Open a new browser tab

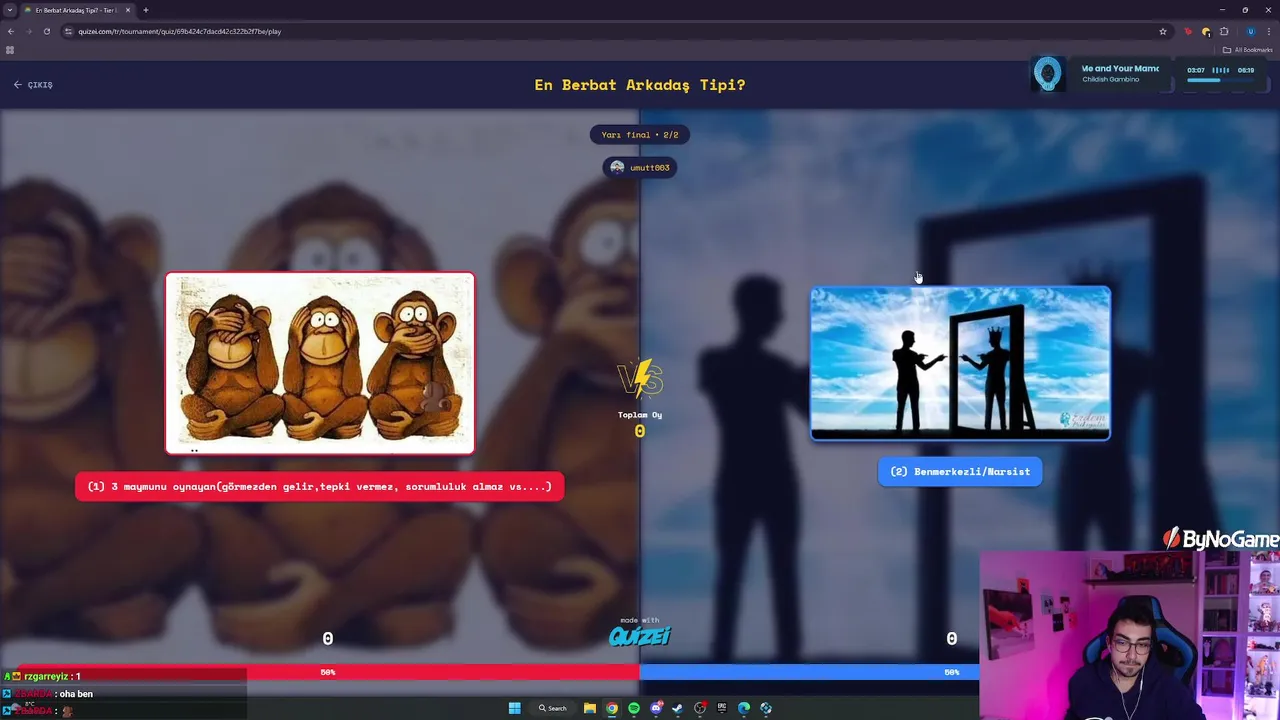[146, 10]
